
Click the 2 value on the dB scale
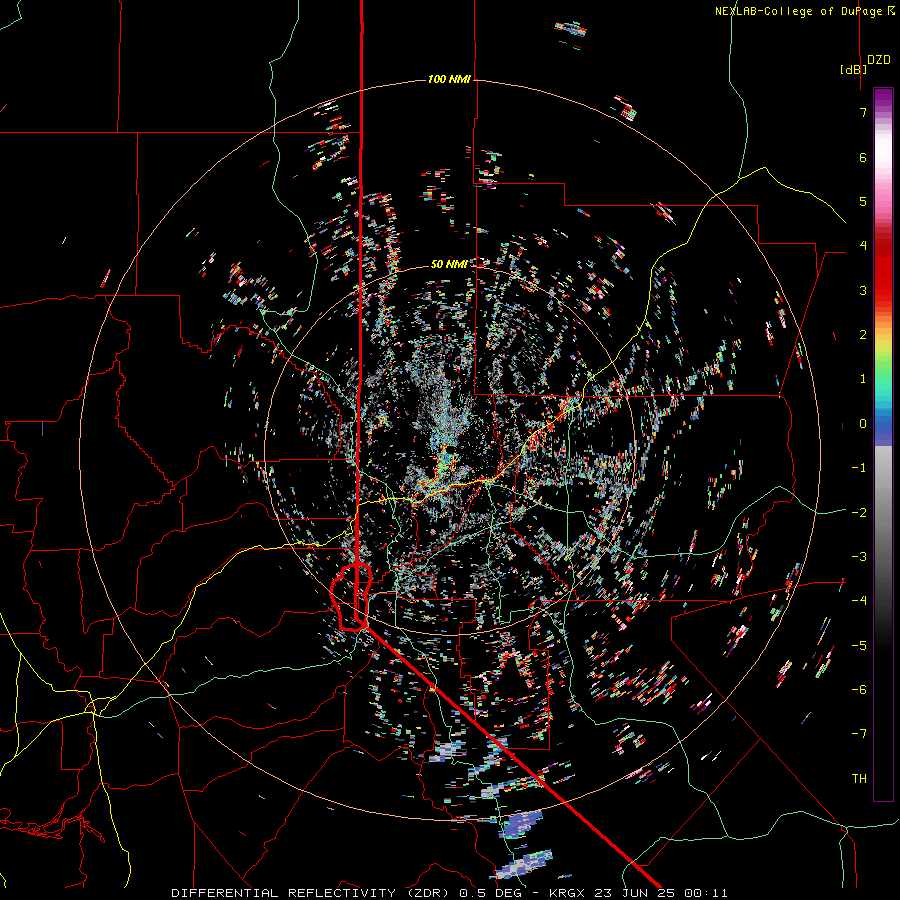coord(863,335)
